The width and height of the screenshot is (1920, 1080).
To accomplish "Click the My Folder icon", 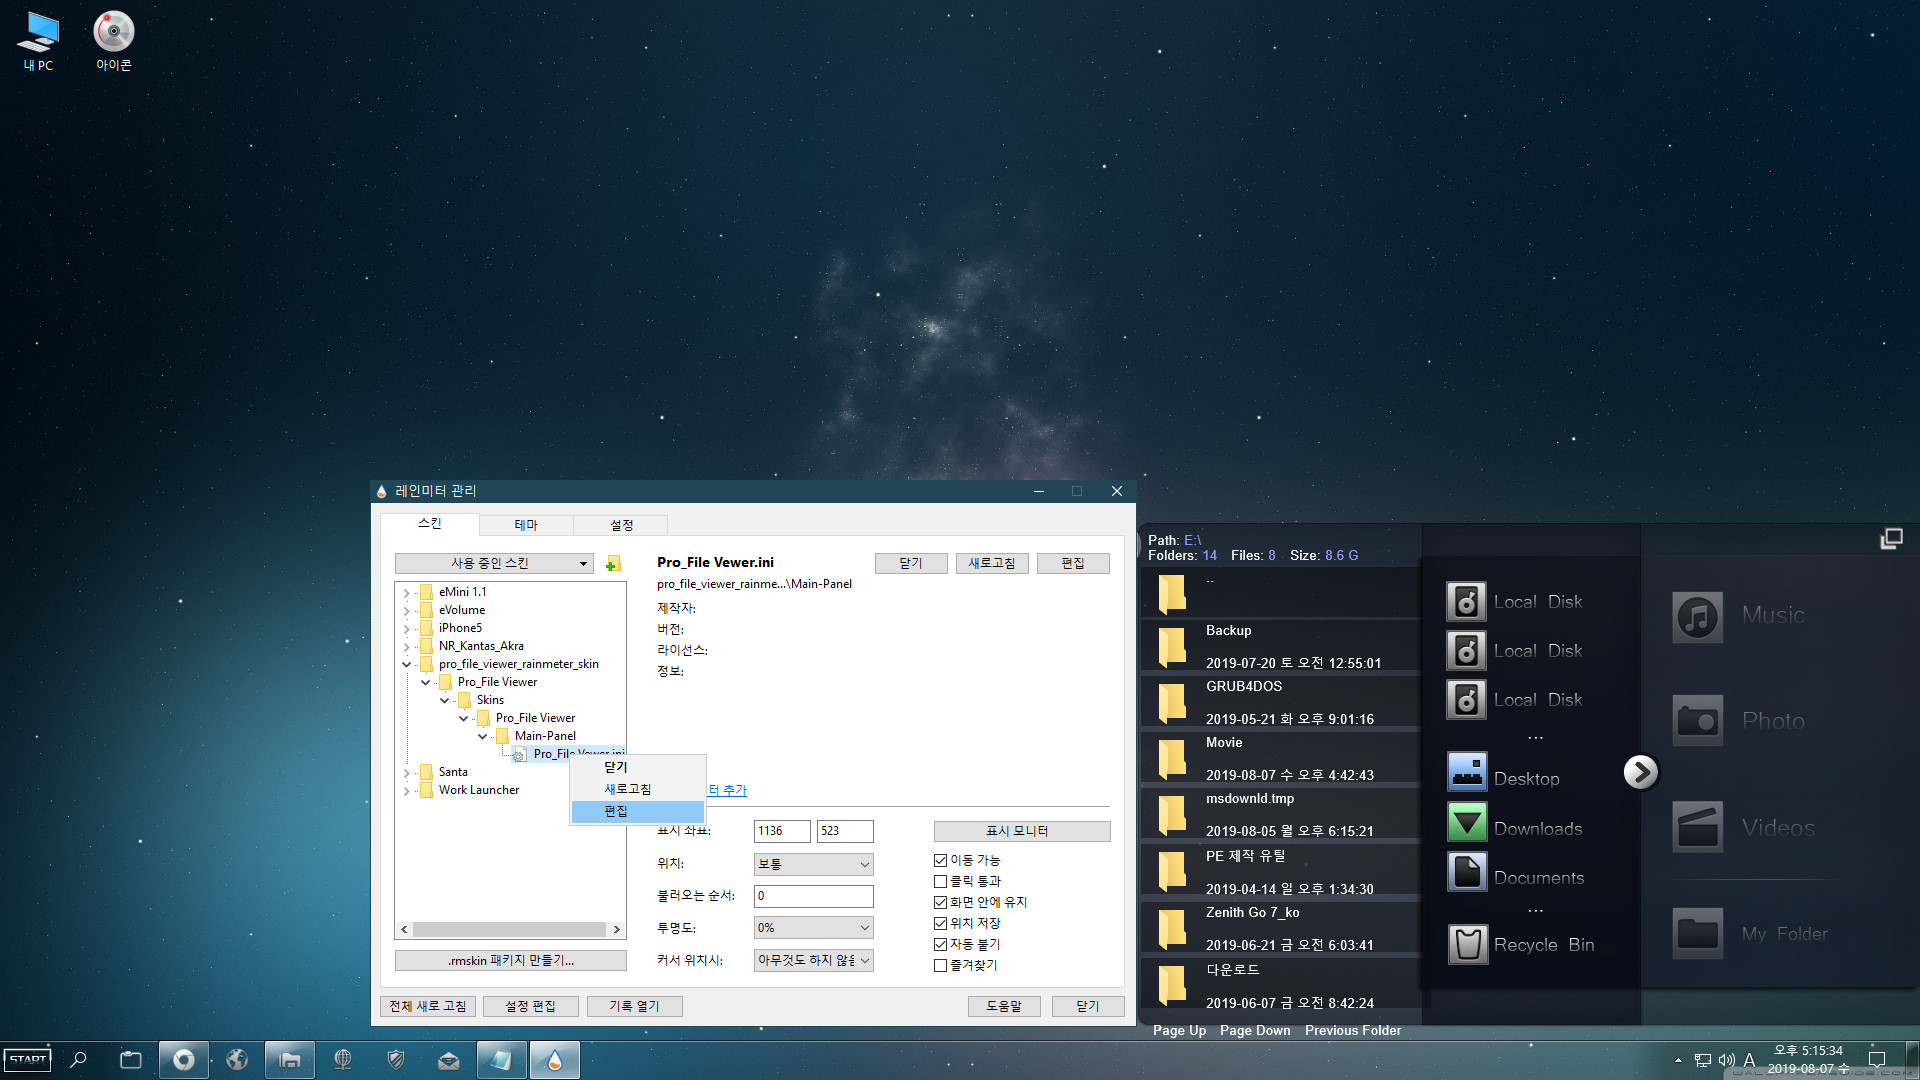I will coord(1697,933).
